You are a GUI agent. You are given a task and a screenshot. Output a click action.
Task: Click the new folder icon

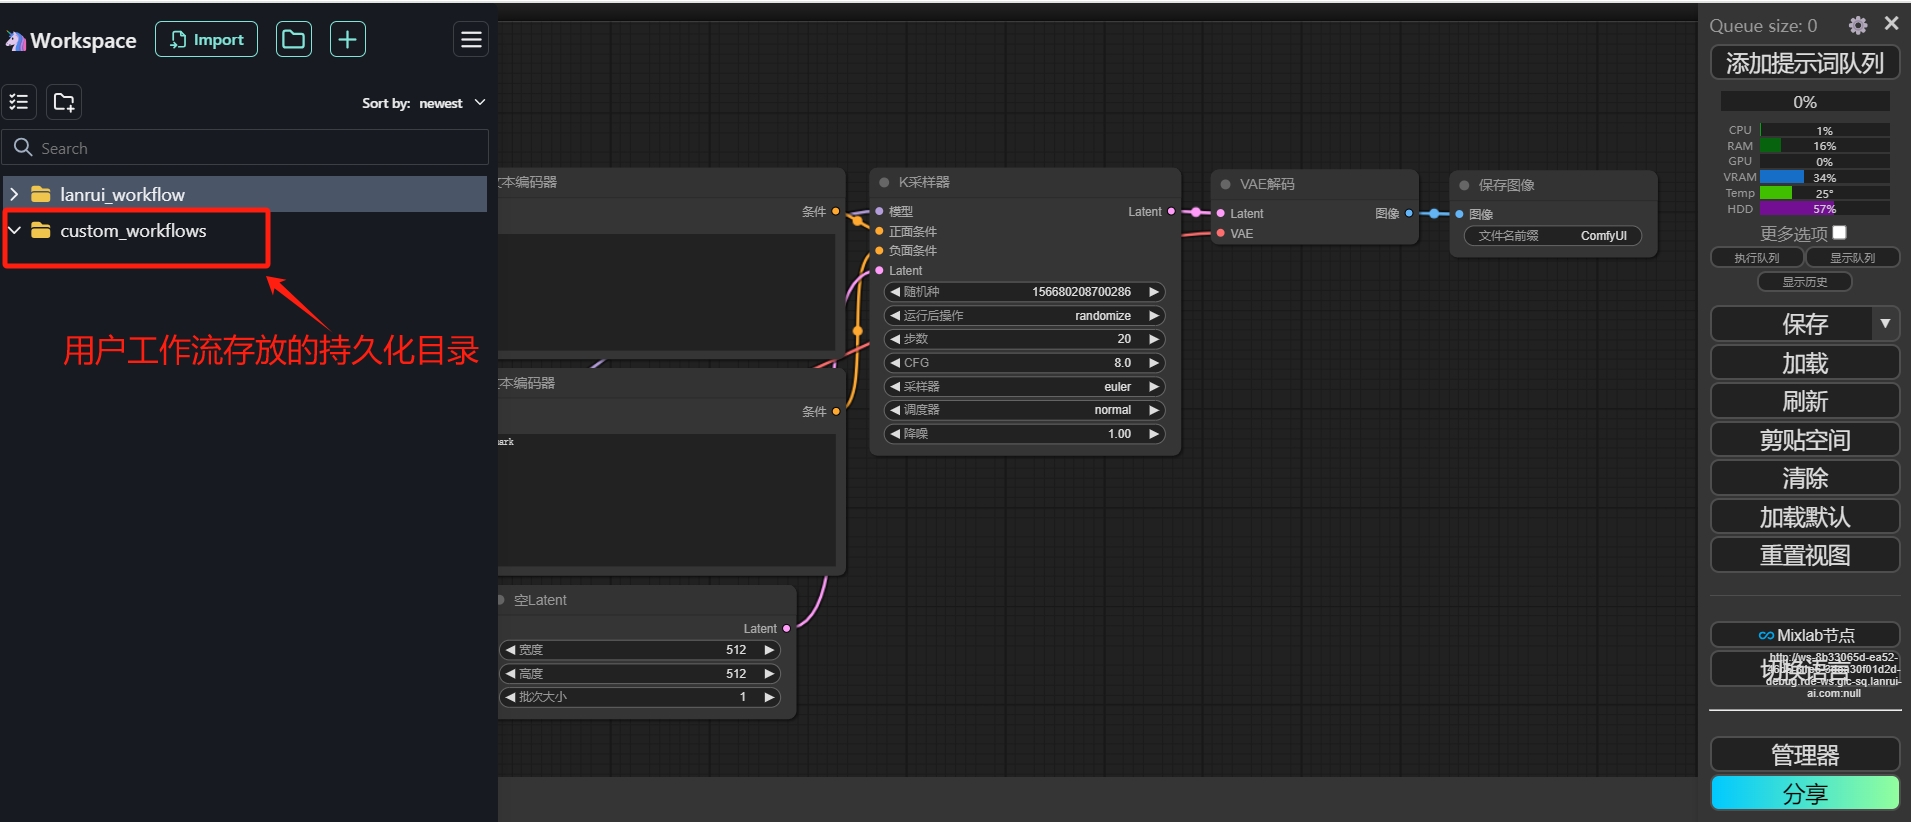click(x=64, y=102)
